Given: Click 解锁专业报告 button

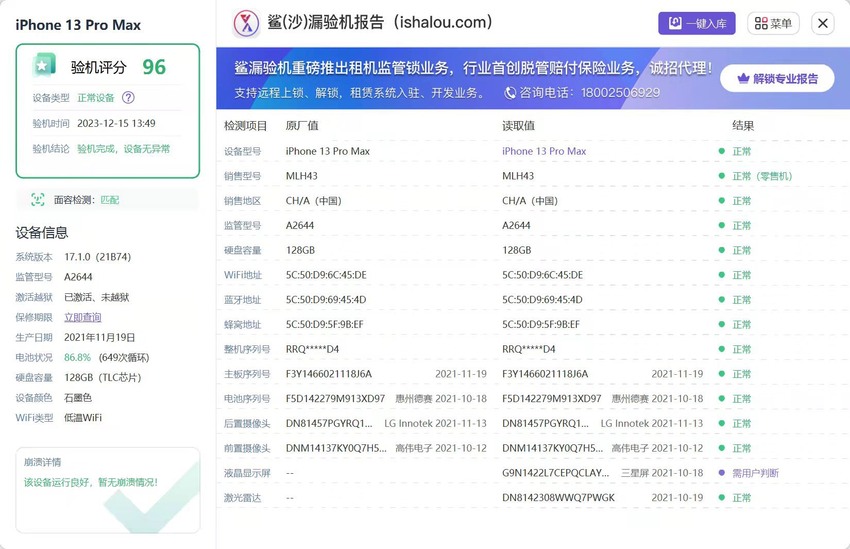Looking at the screenshot, I should tap(777, 79).
